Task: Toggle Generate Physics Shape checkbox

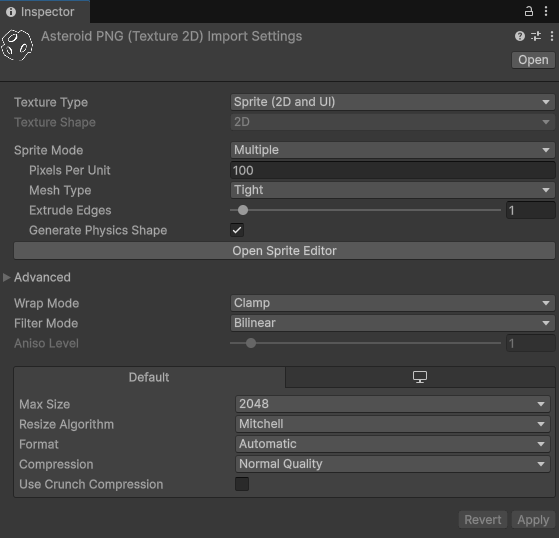Action: click(237, 230)
